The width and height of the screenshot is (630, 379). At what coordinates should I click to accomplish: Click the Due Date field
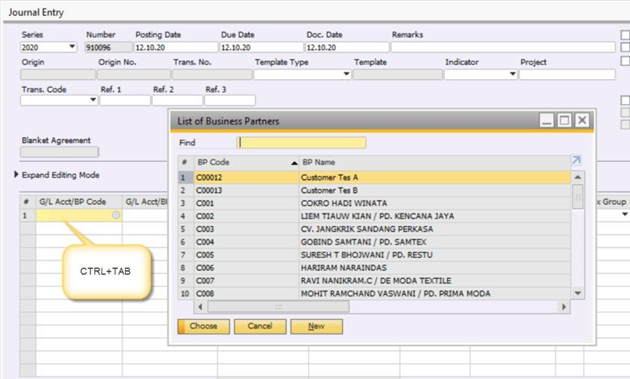pyautogui.click(x=262, y=47)
